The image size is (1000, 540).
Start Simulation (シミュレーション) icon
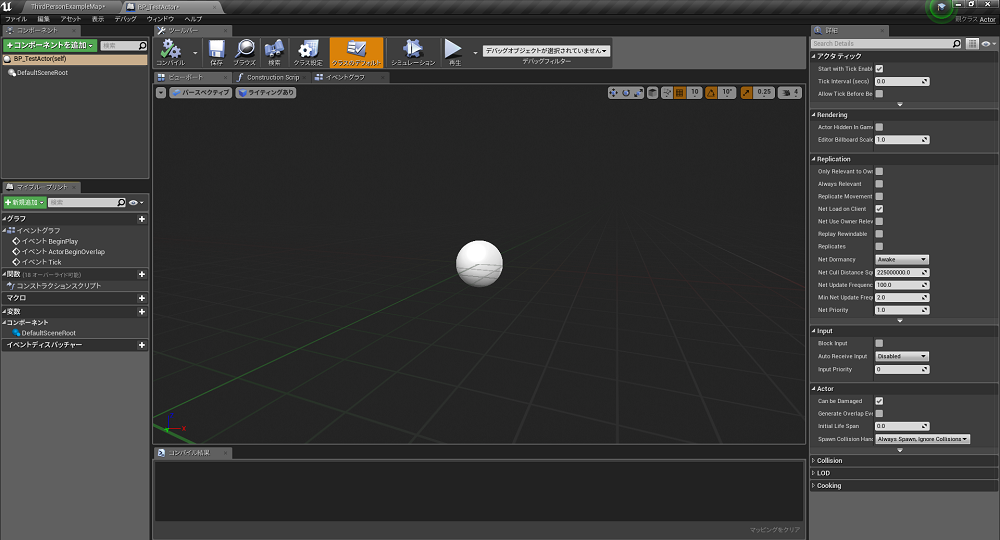[x=413, y=52]
